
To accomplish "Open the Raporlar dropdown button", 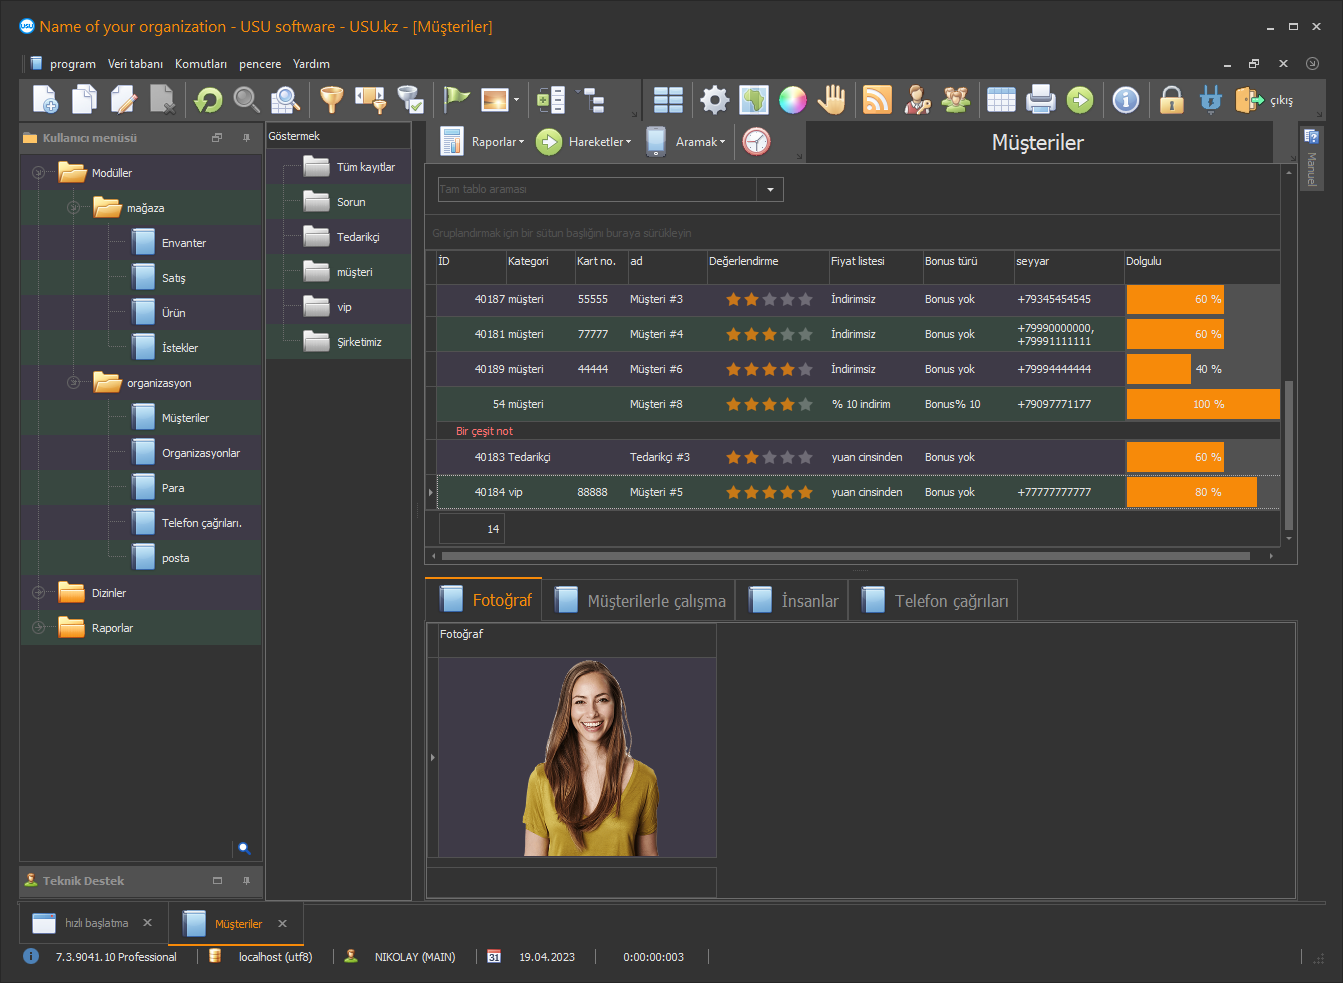I will (482, 142).
